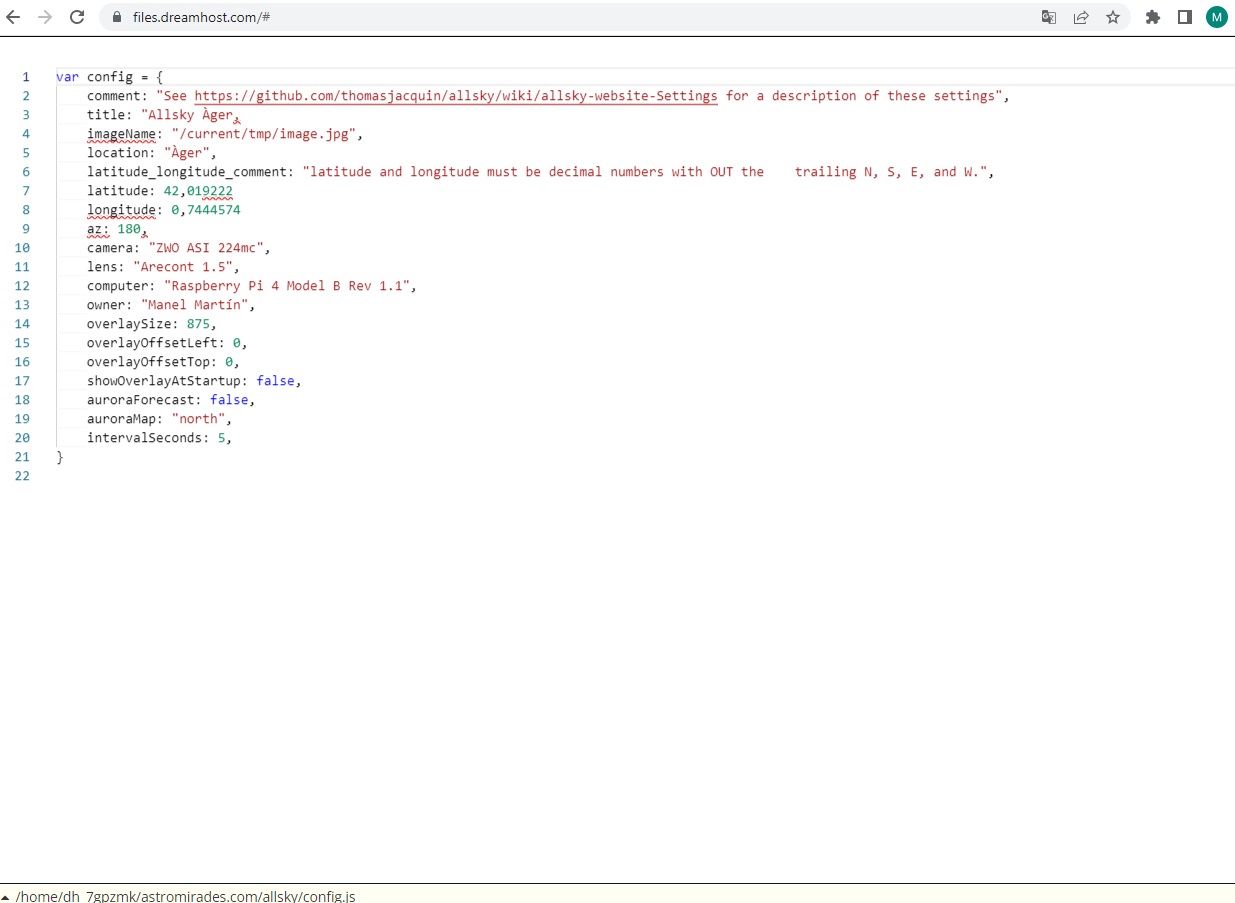This screenshot has width=1235, height=903.
Task: Click longitude value 0,7444574
Action: pos(206,210)
